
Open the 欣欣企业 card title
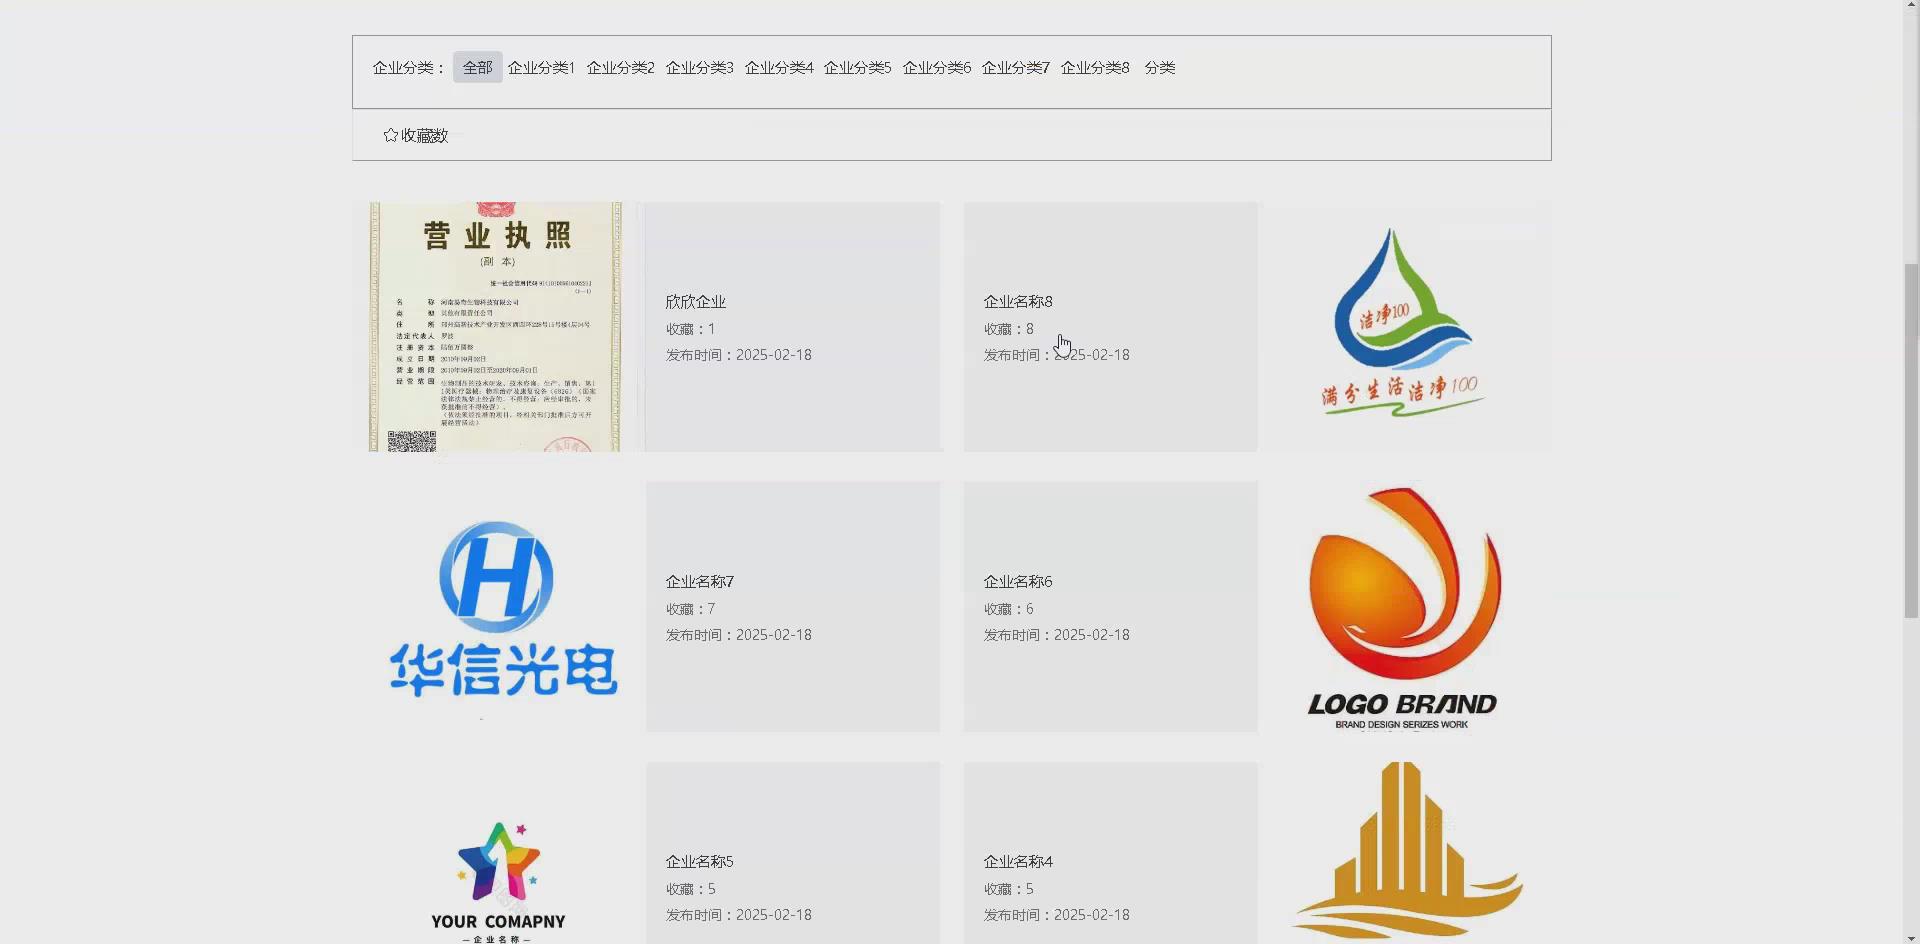pos(695,301)
